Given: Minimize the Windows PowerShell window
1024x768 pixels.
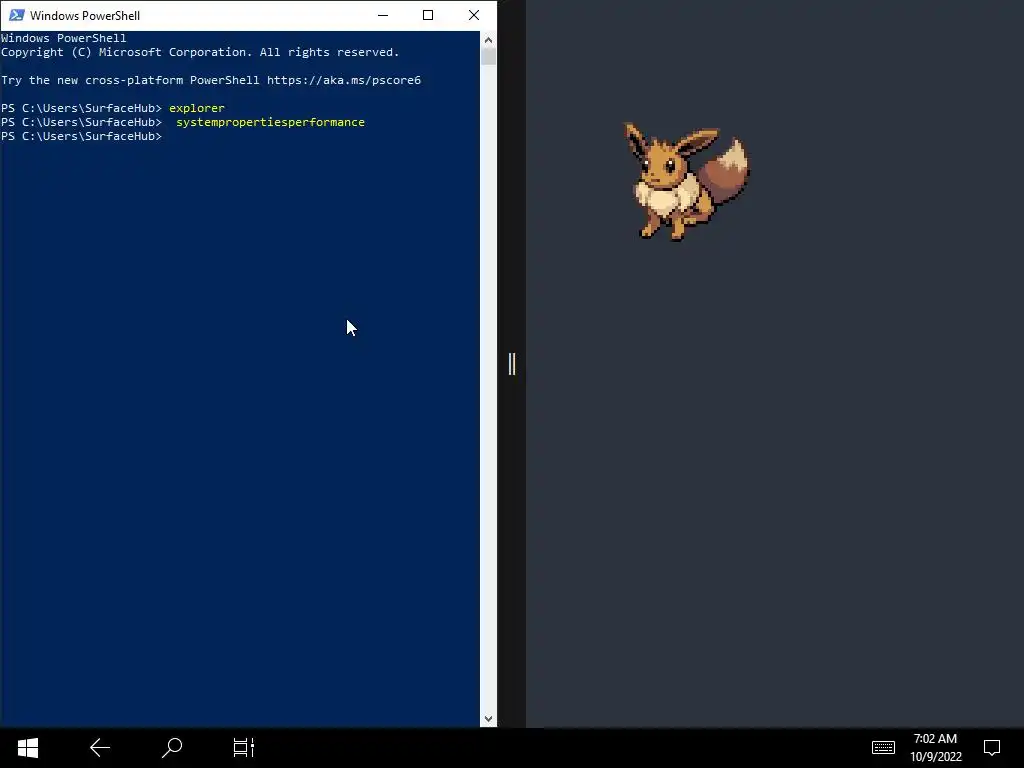Looking at the screenshot, I should click(x=383, y=15).
